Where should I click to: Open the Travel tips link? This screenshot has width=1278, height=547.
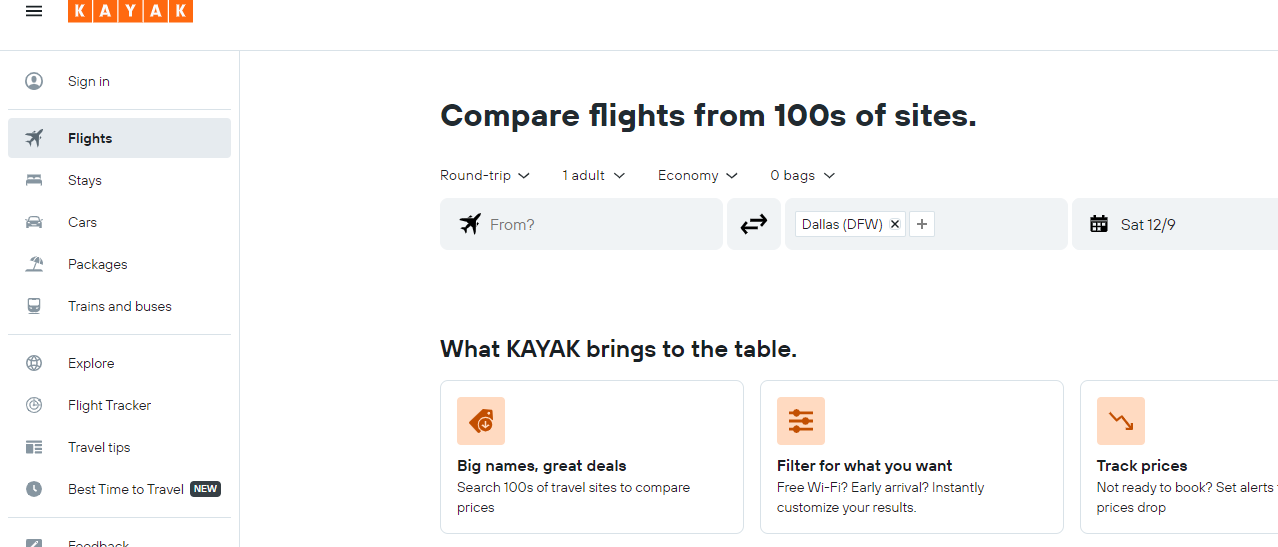(x=99, y=447)
